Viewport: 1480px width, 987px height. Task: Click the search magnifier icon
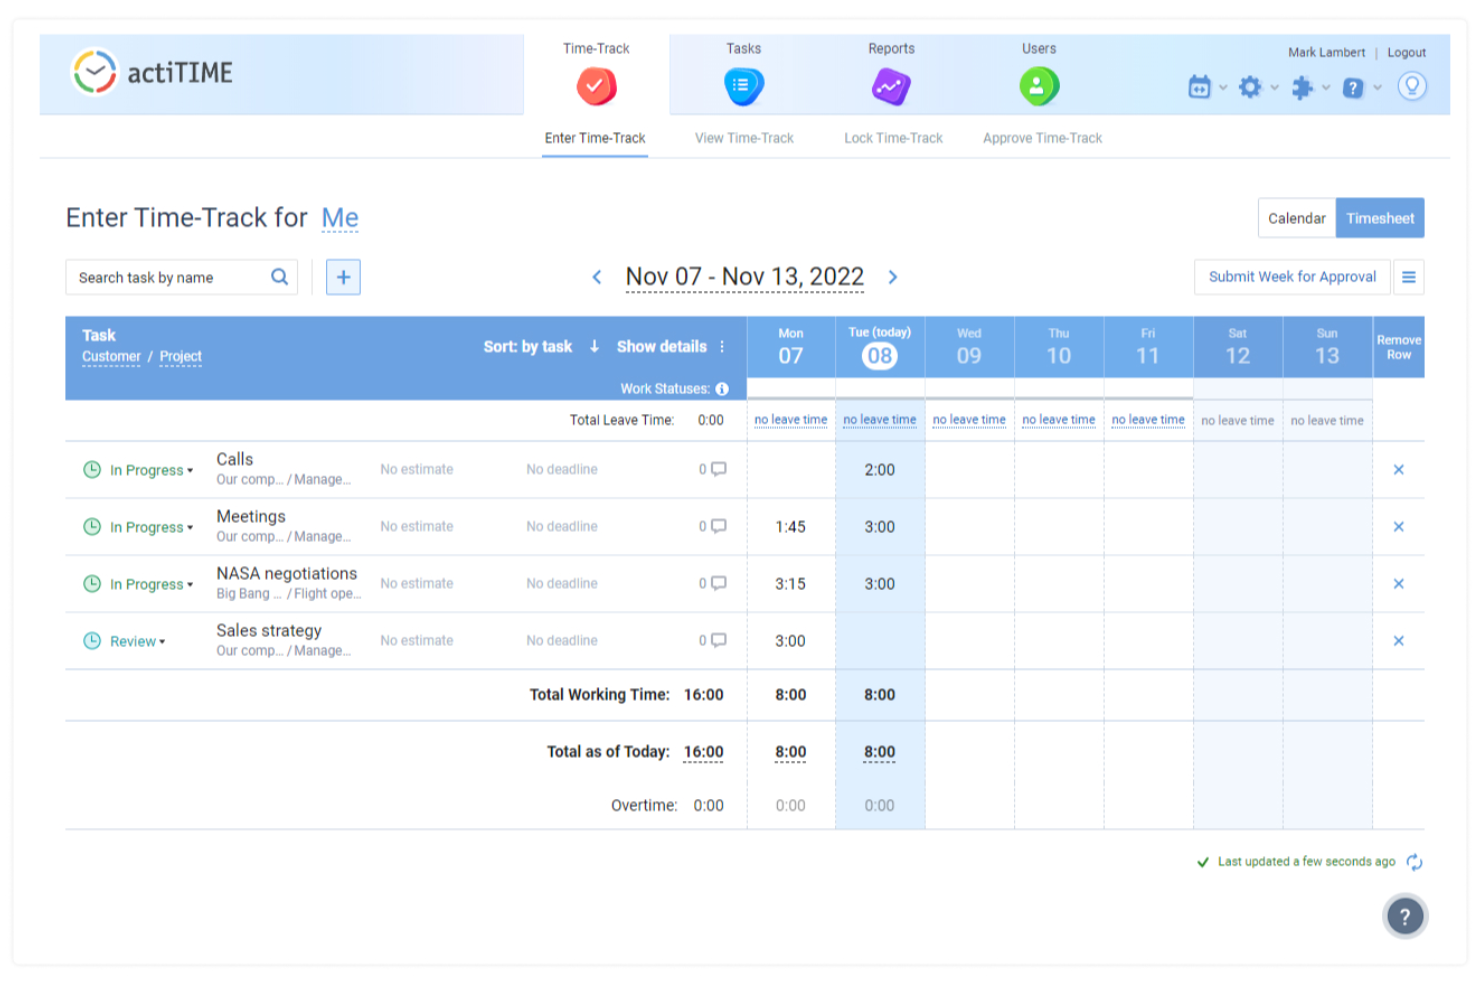click(x=280, y=277)
